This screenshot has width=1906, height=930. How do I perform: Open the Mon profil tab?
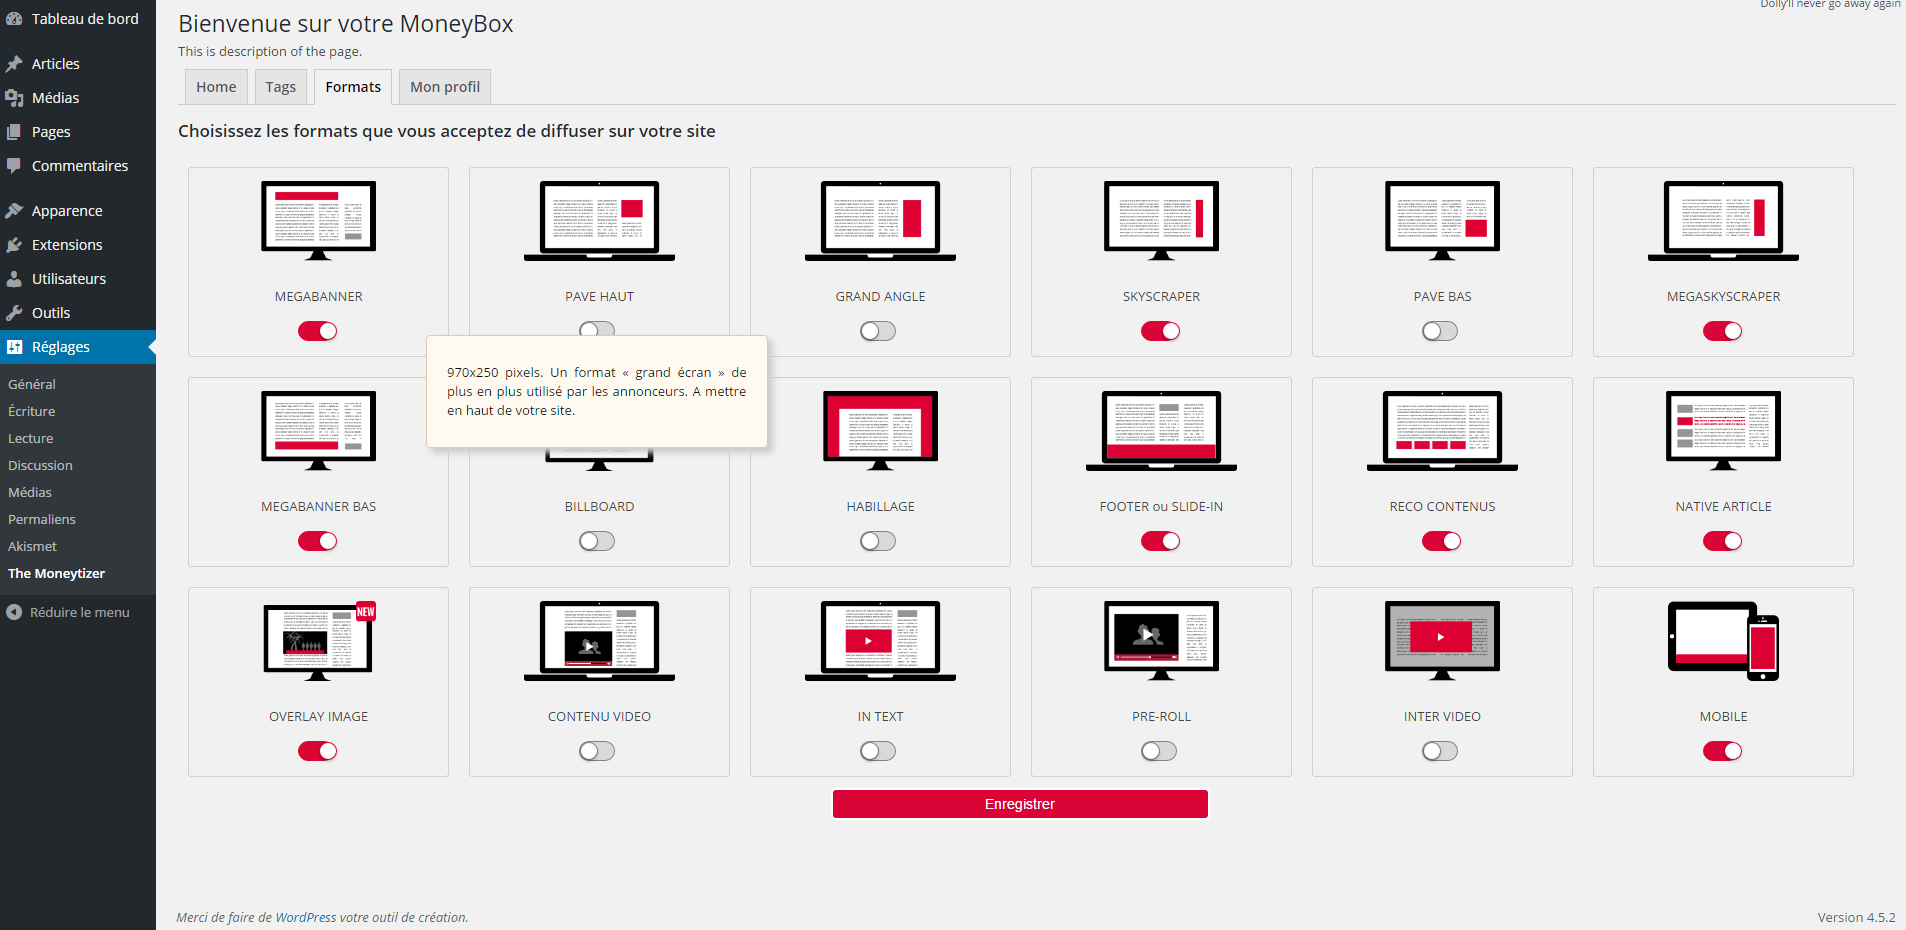pyautogui.click(x=445, y=87)
